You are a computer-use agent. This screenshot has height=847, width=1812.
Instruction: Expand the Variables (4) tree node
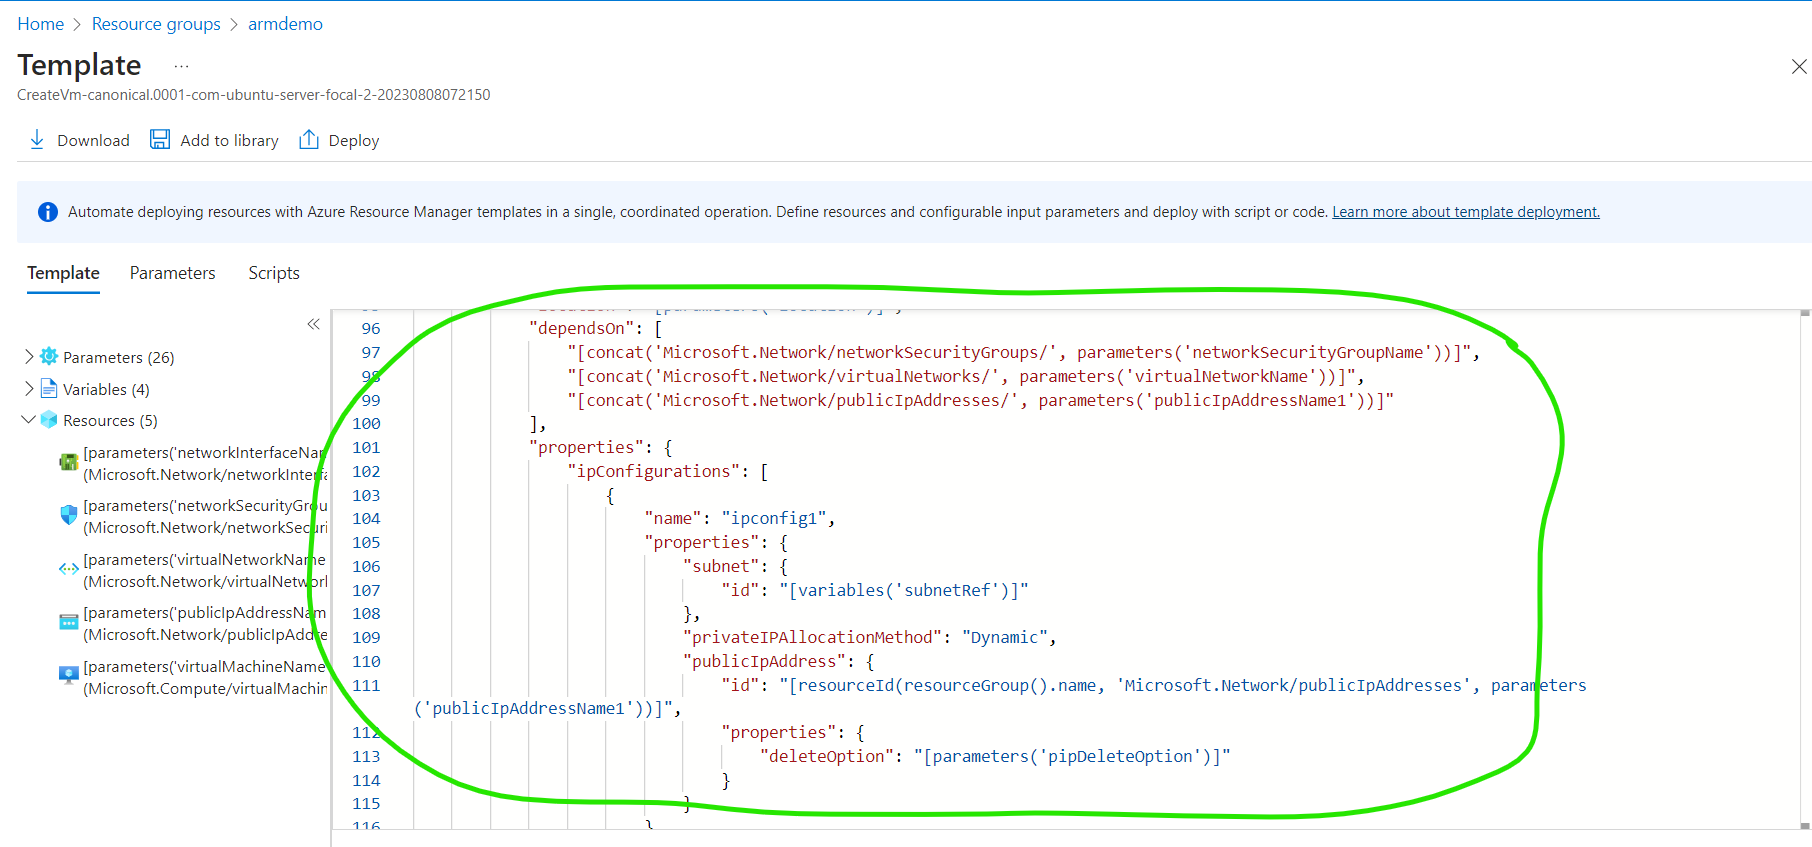pos(29,389)
